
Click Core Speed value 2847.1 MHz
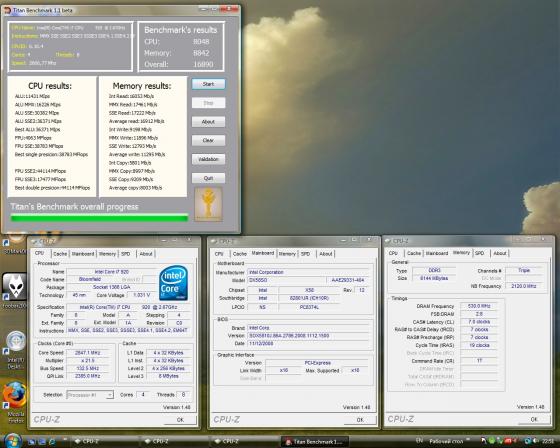[x=88, y=353]
